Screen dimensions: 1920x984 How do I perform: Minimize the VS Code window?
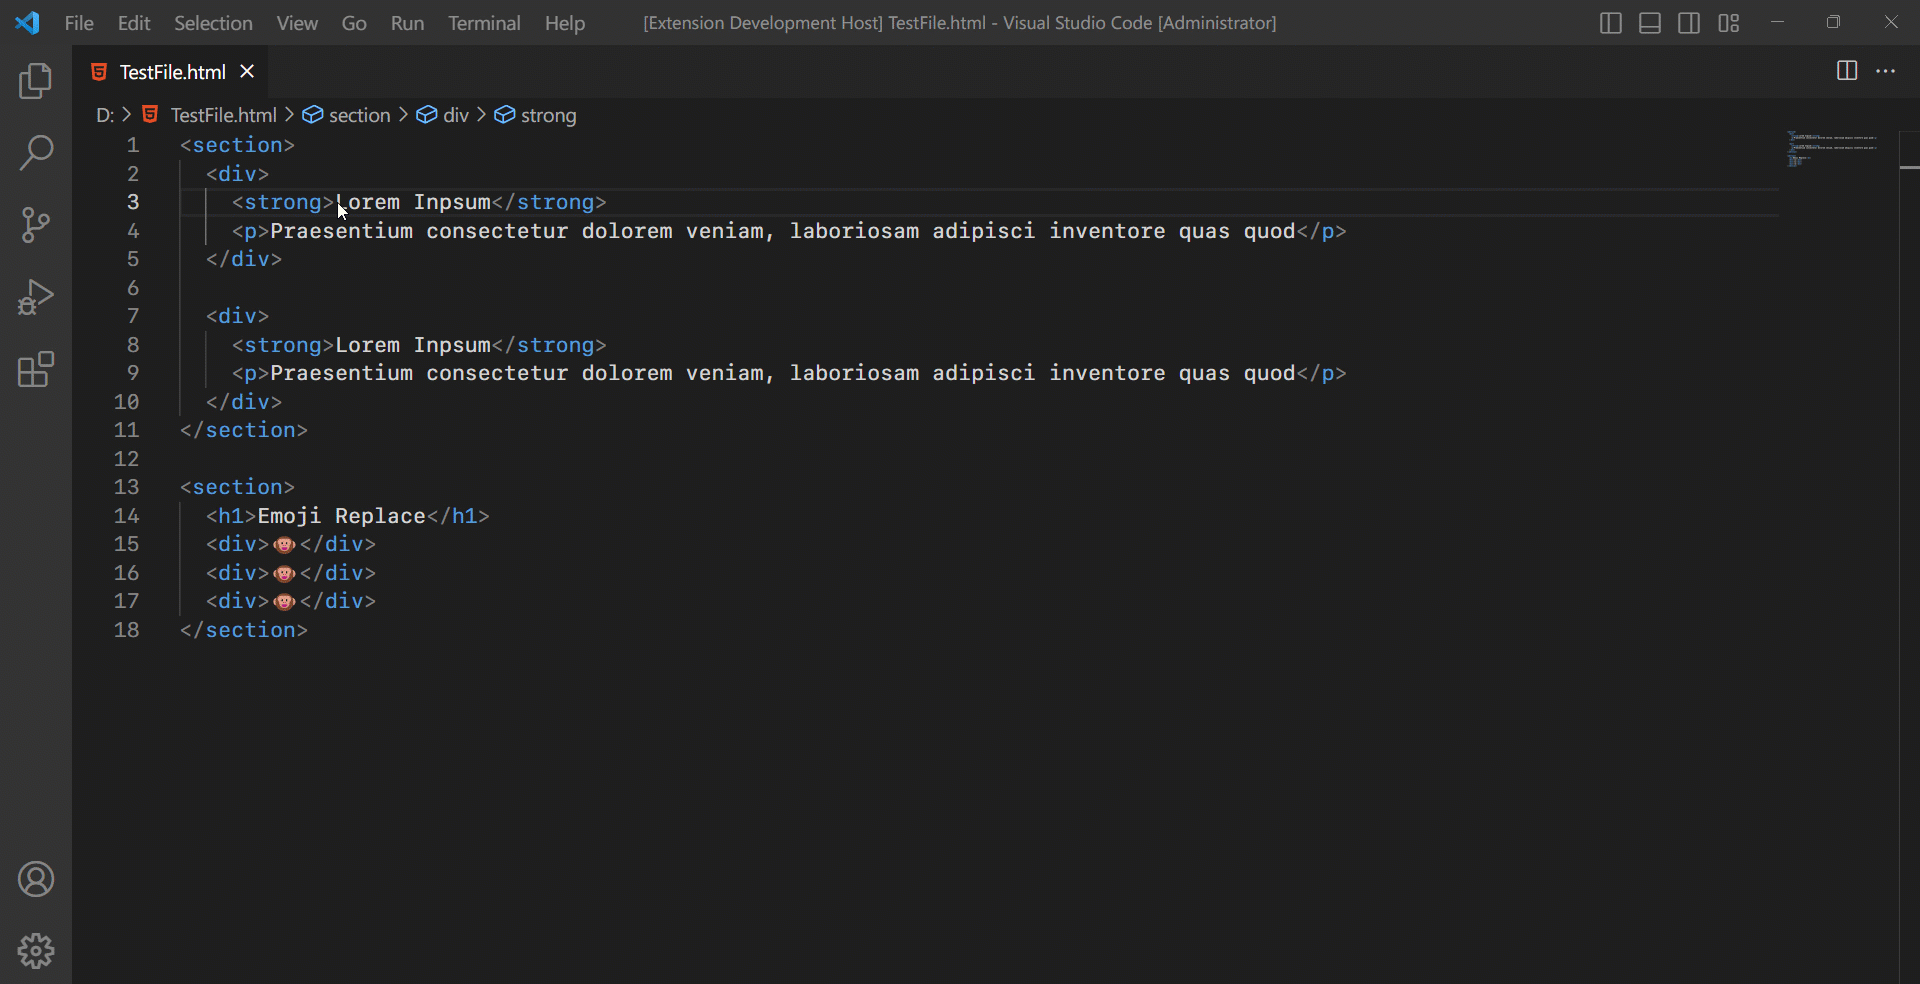coord(1777,22)
